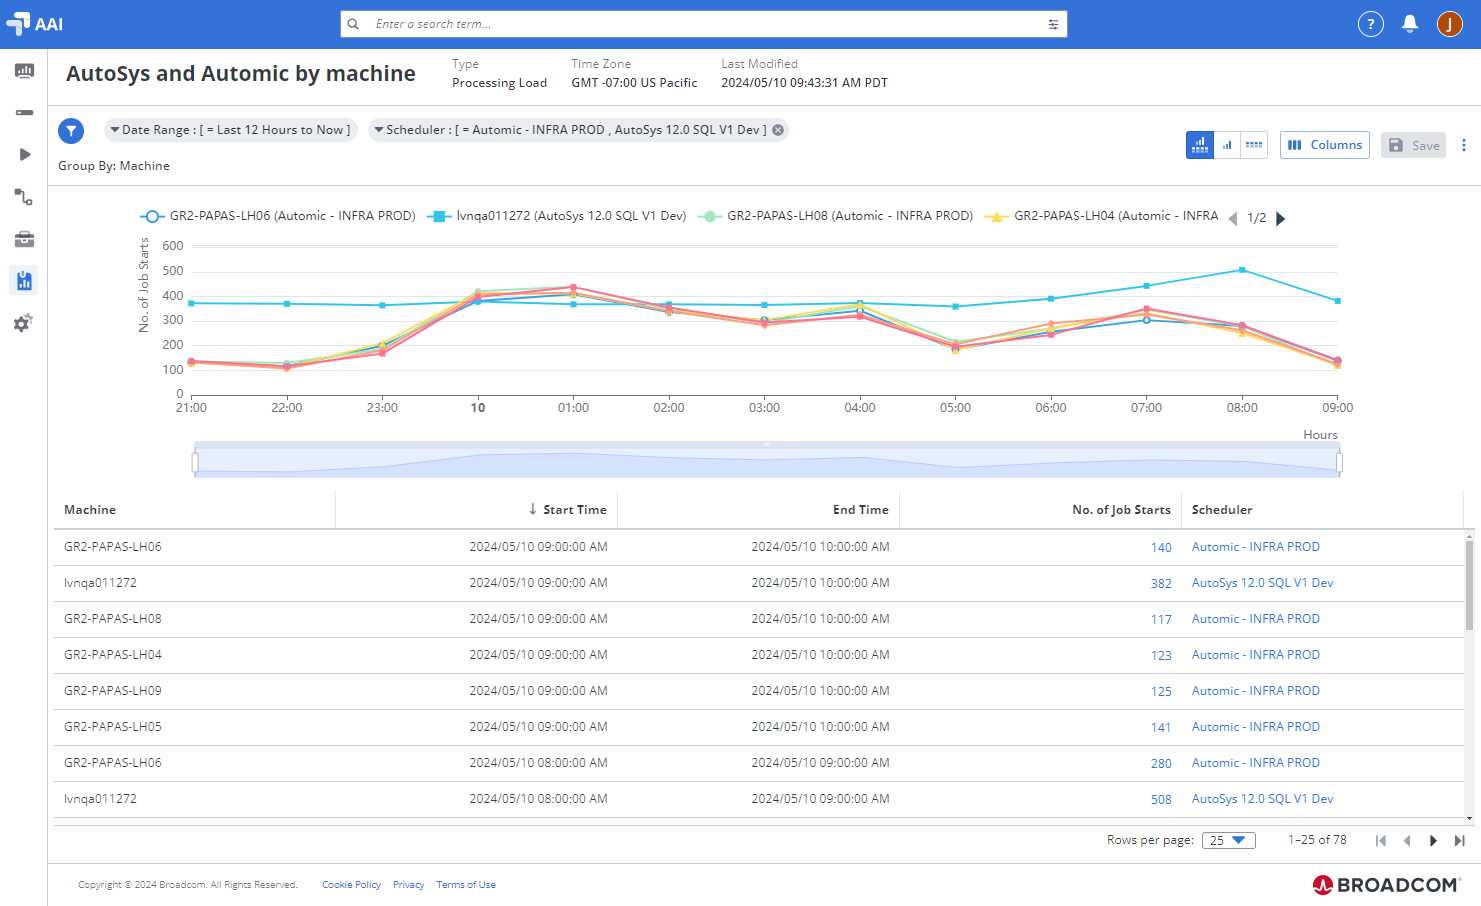Switch to chart and table view
The image size is (1481, 906).
point(1200,145)
